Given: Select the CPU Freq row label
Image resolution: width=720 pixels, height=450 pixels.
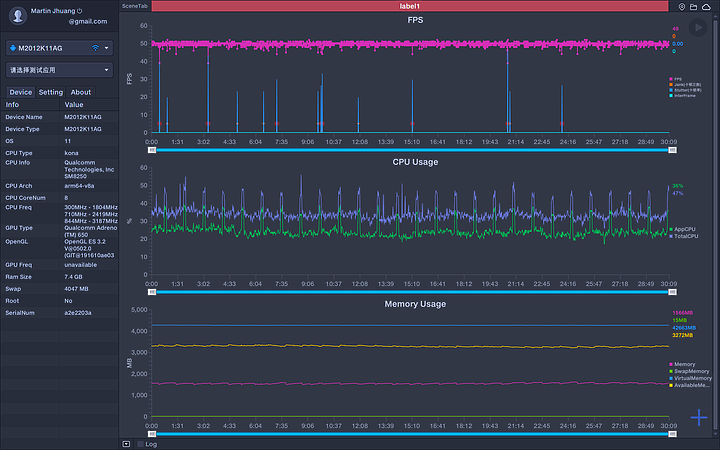Looking at the screenshot, I should coord(18,208).
